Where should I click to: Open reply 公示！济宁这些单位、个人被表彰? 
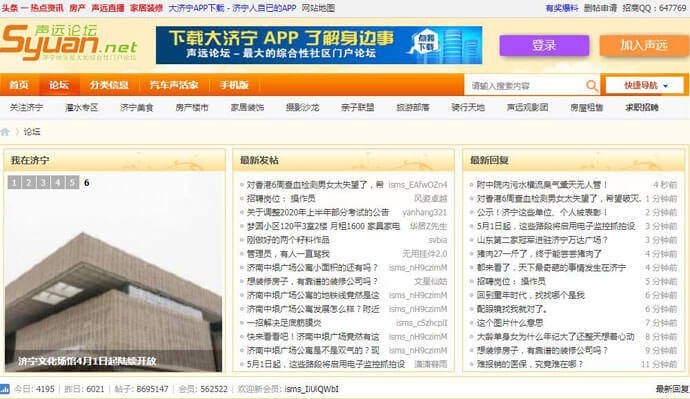pyautogui.click(x=542, y=212)
